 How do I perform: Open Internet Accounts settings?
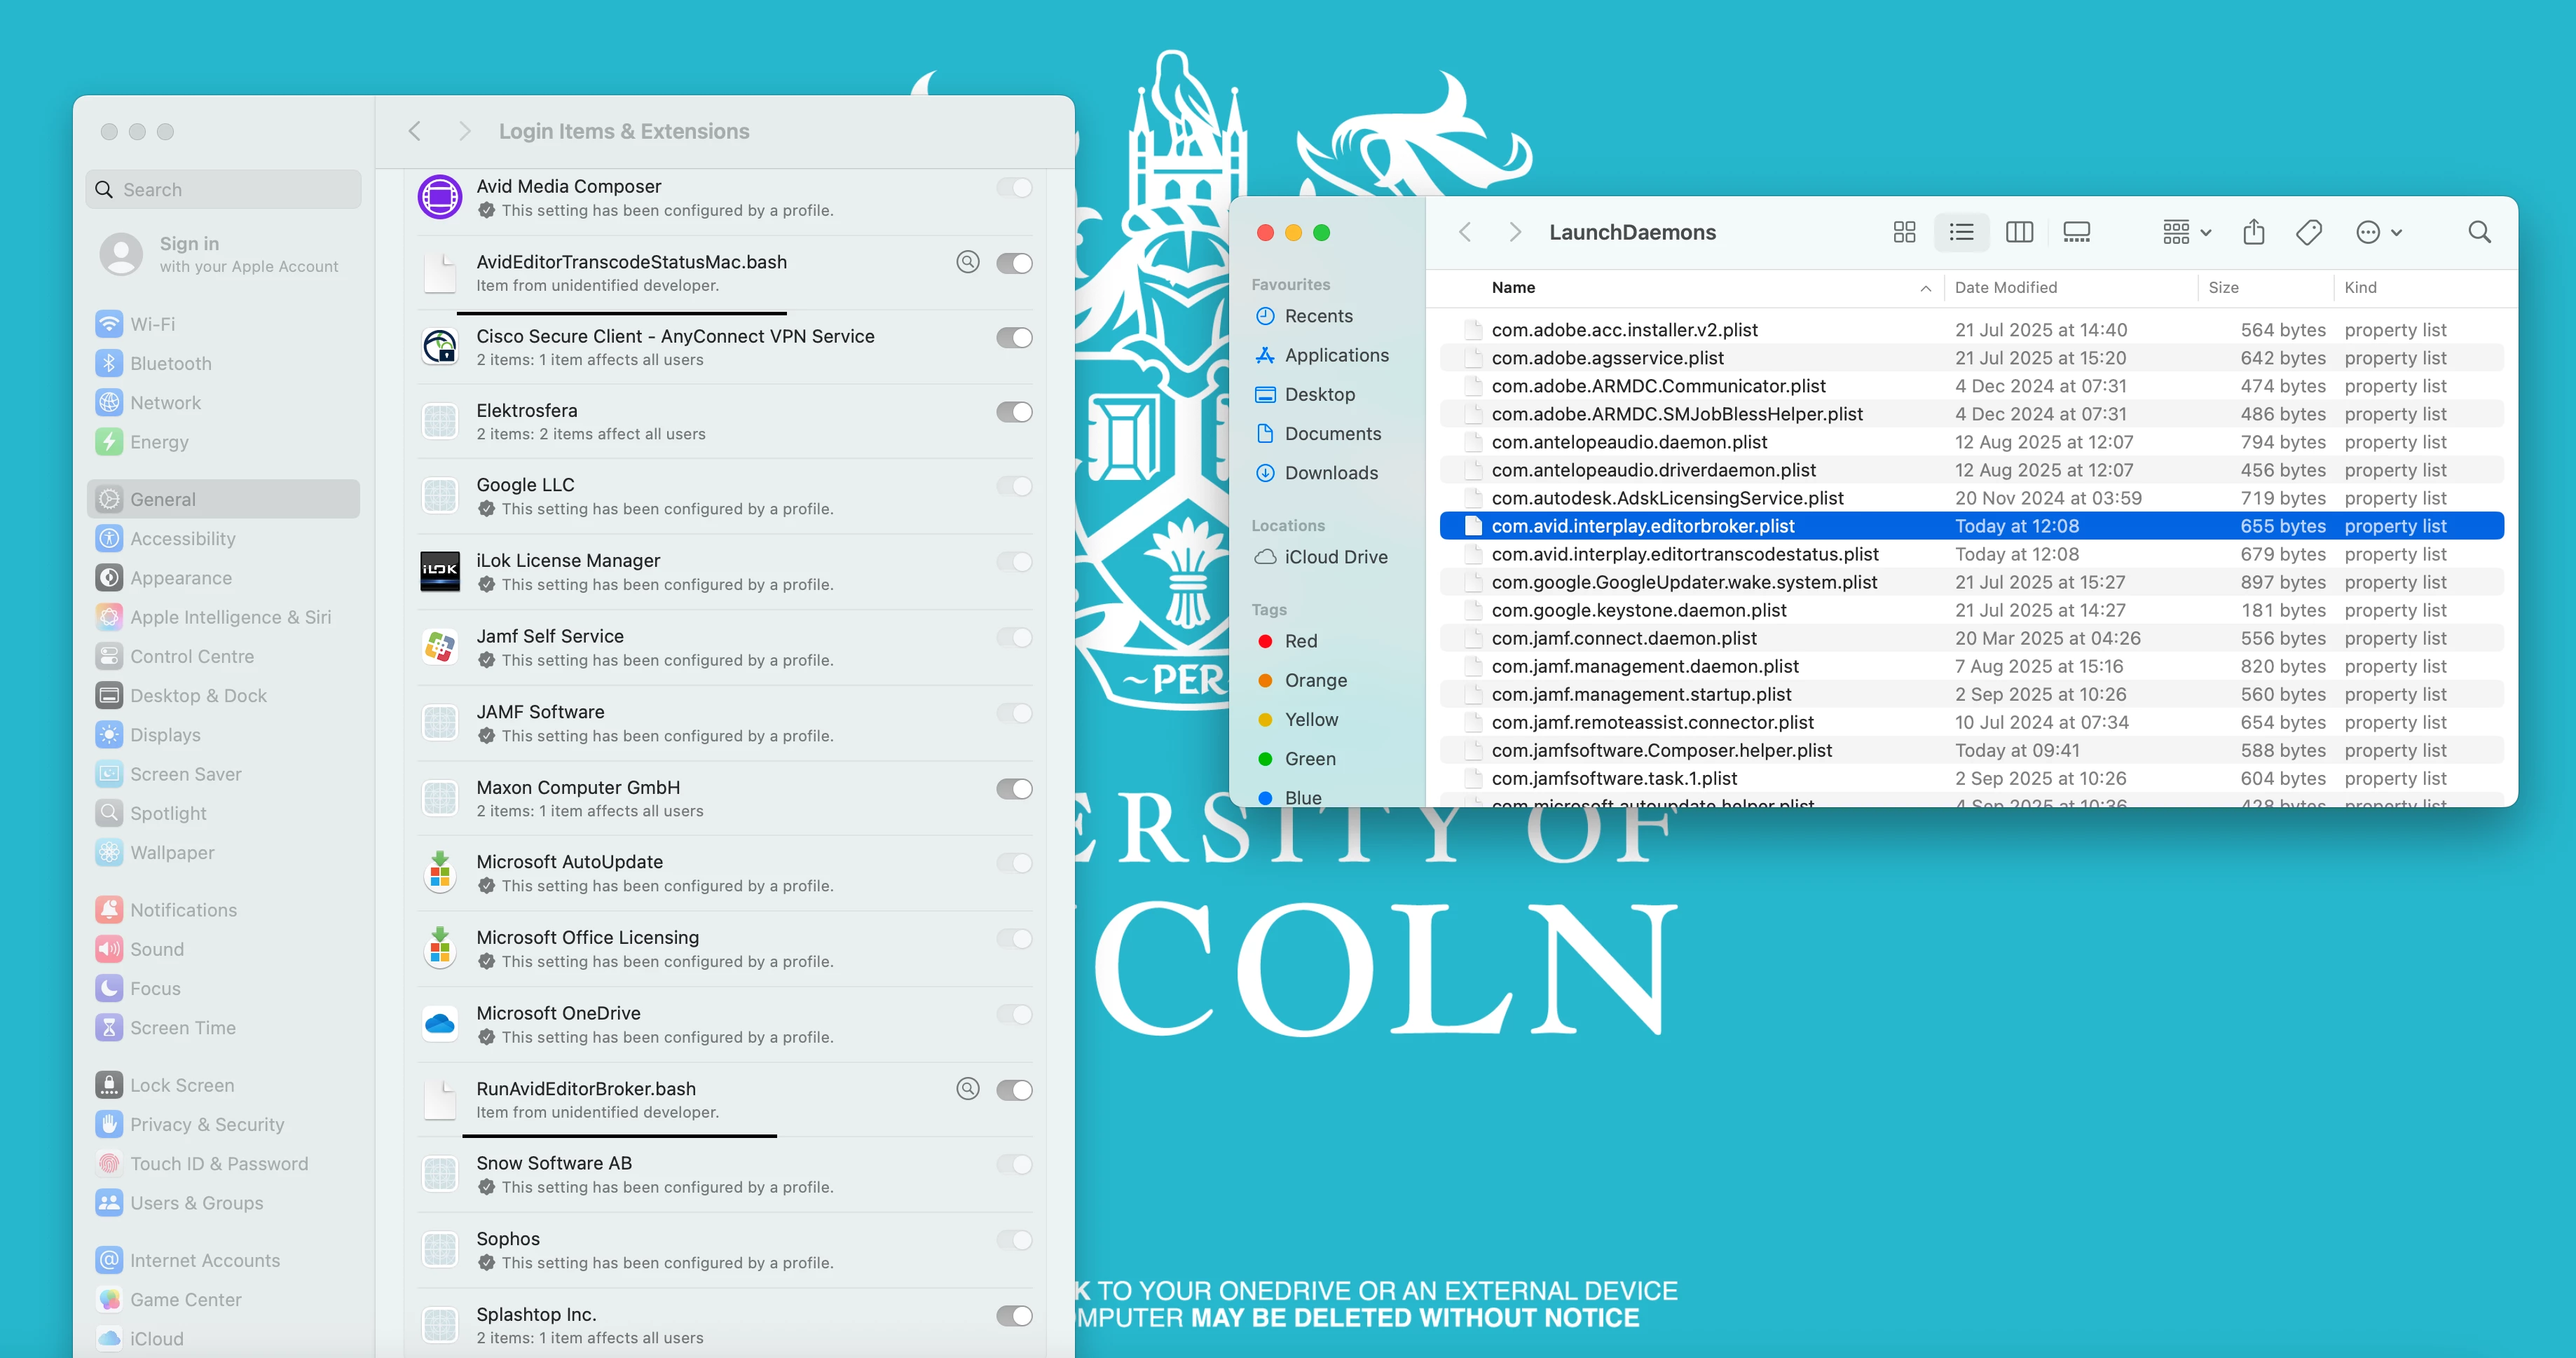tap(224, 1261)
